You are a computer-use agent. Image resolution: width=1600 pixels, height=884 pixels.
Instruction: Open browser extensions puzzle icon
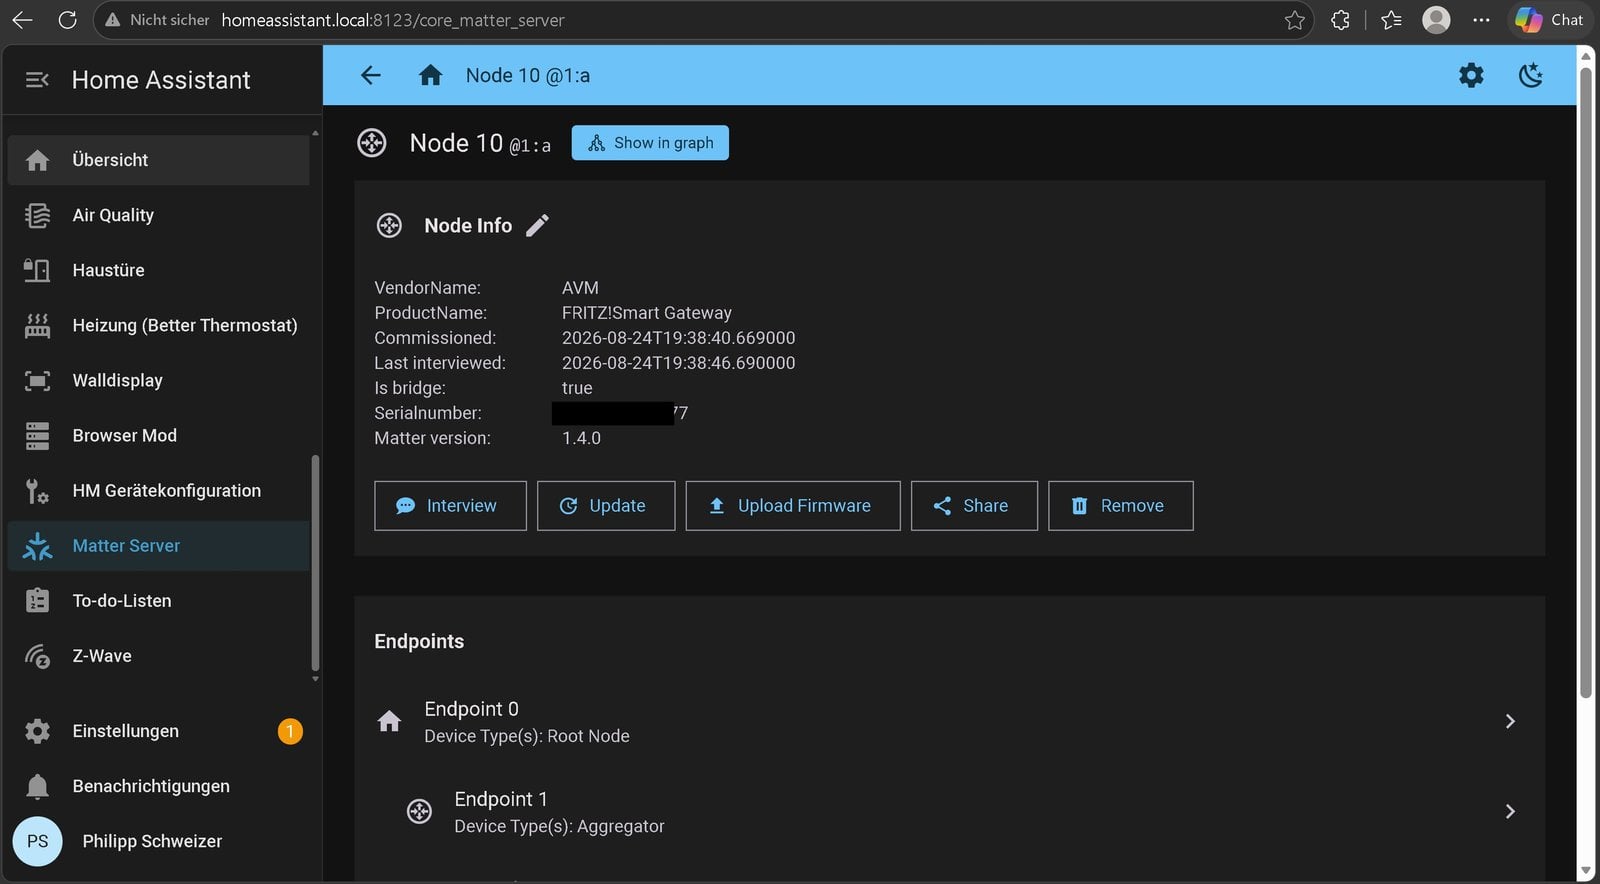click(x=1340, y=20)
